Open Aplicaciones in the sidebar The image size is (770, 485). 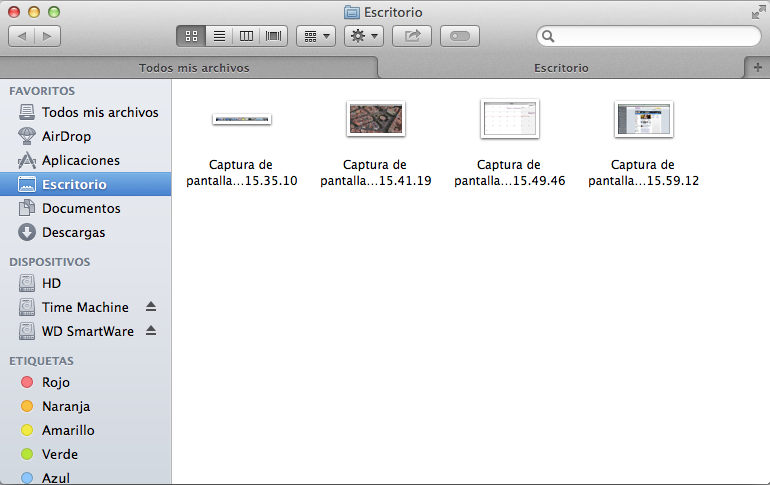coord(85,161)
